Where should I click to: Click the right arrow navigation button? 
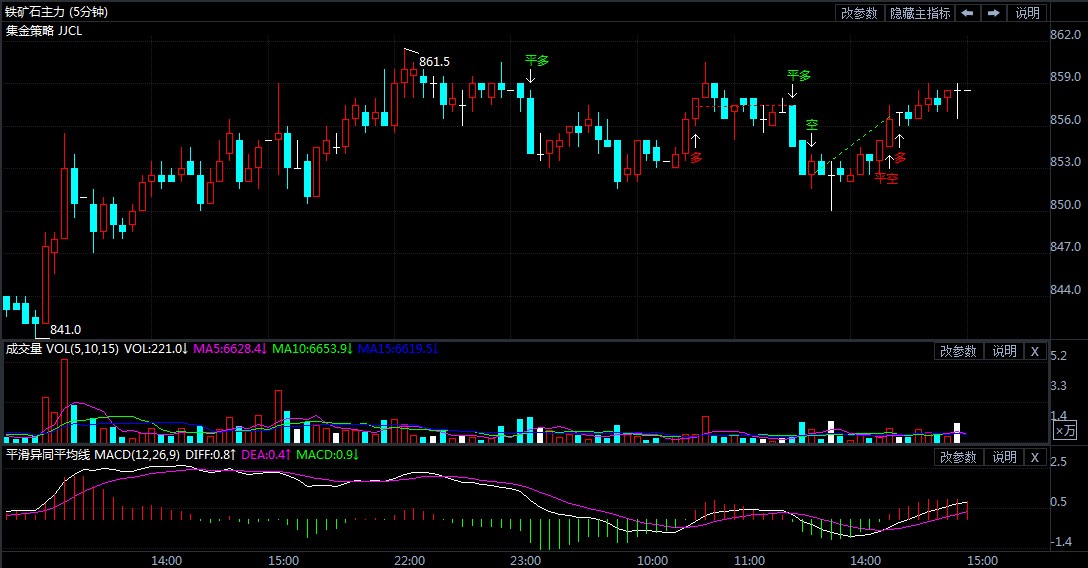click(x=993, y=13)
